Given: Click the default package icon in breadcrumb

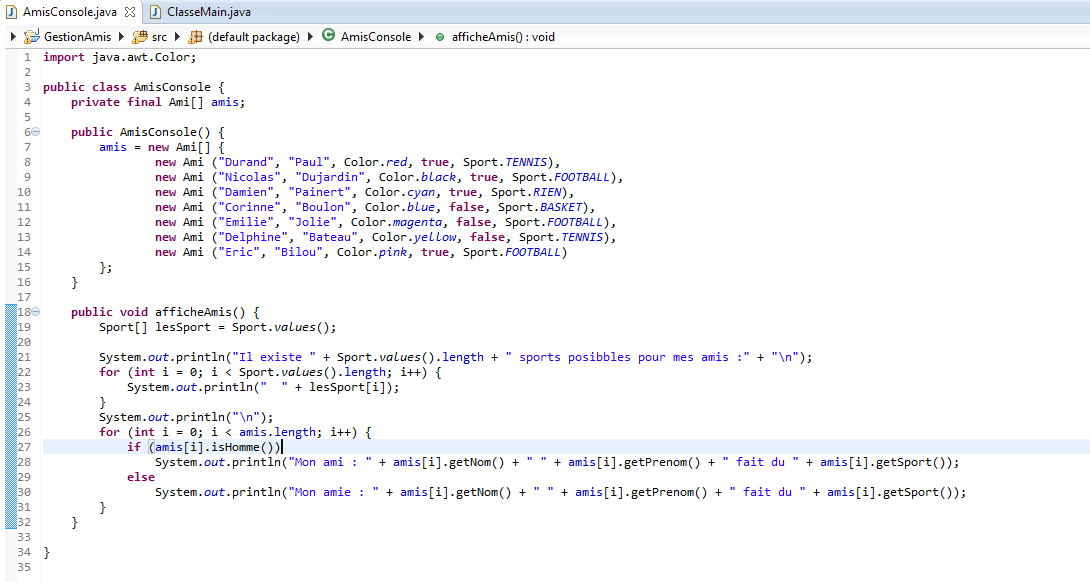Looking at the screenshot, I should click(195, 37).
